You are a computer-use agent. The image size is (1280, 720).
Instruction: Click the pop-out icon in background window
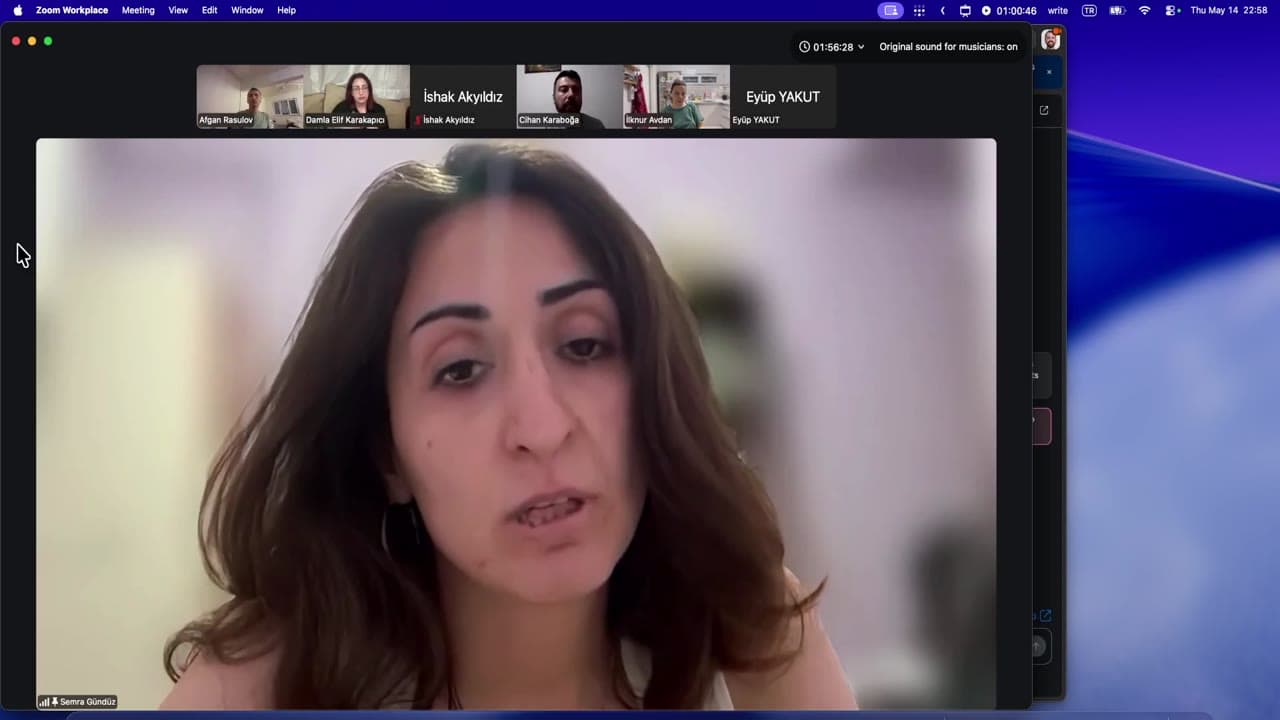coord(1044,110)
